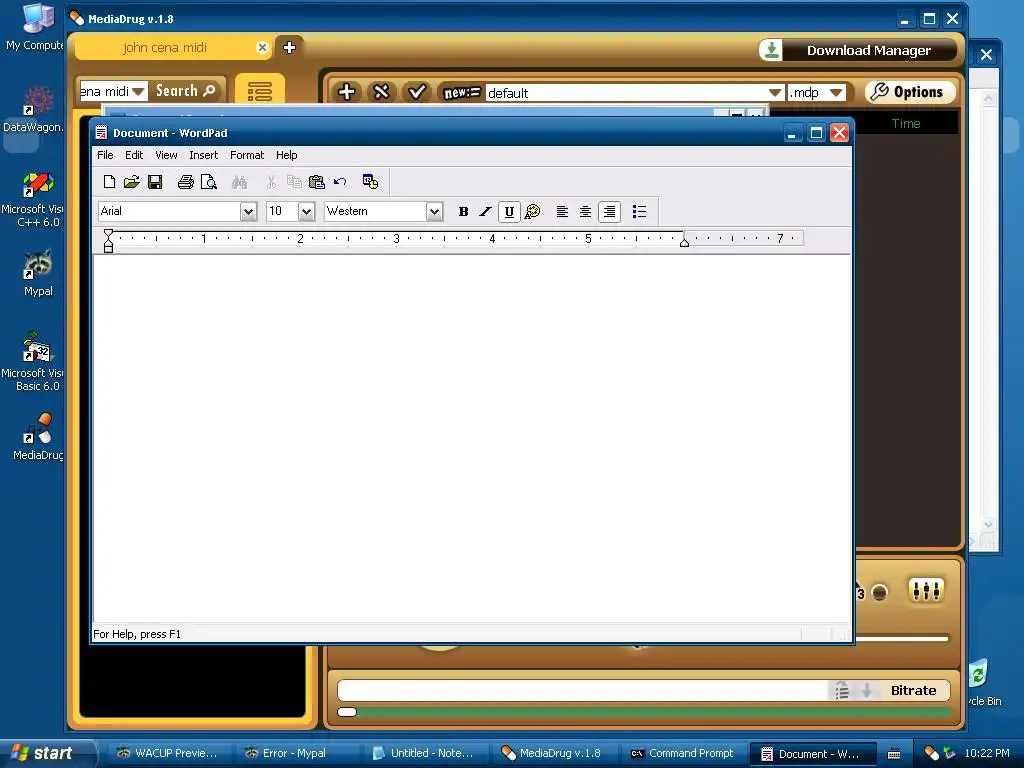The height and width of the screenshot is (768, 1024).
Task: Expand the font size dropdown
Action: pos(306,212)
